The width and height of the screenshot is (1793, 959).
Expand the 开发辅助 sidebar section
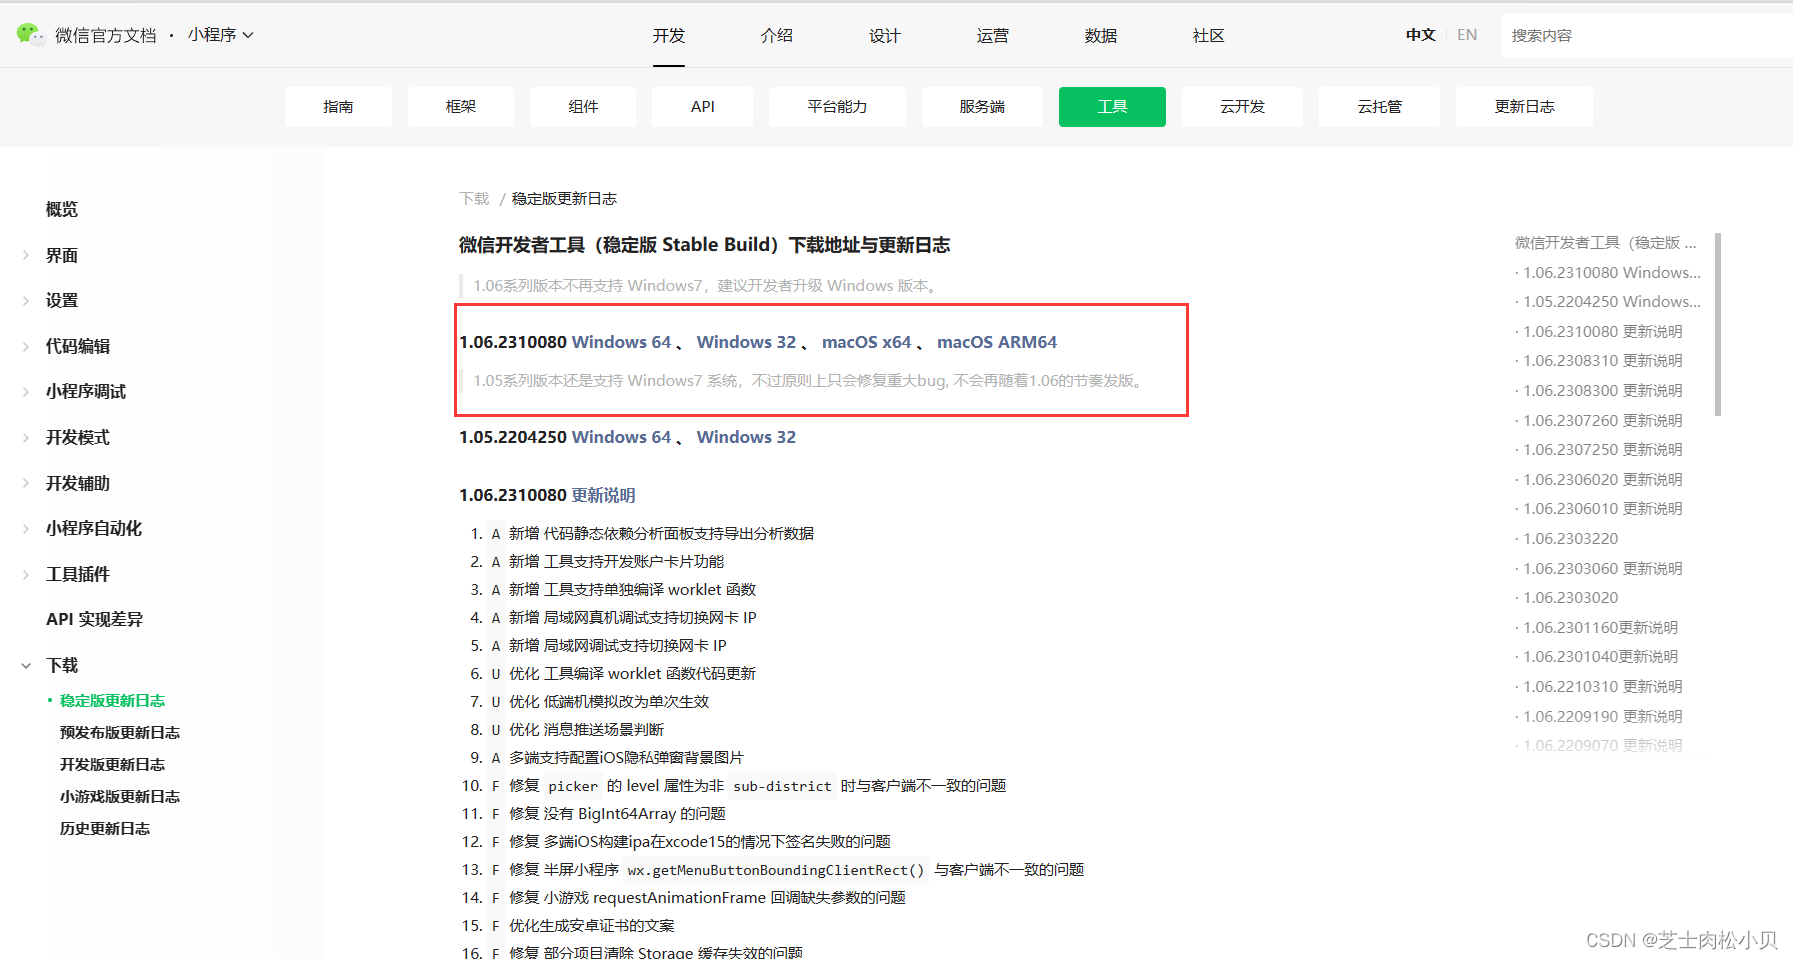(x=77, y=483)
